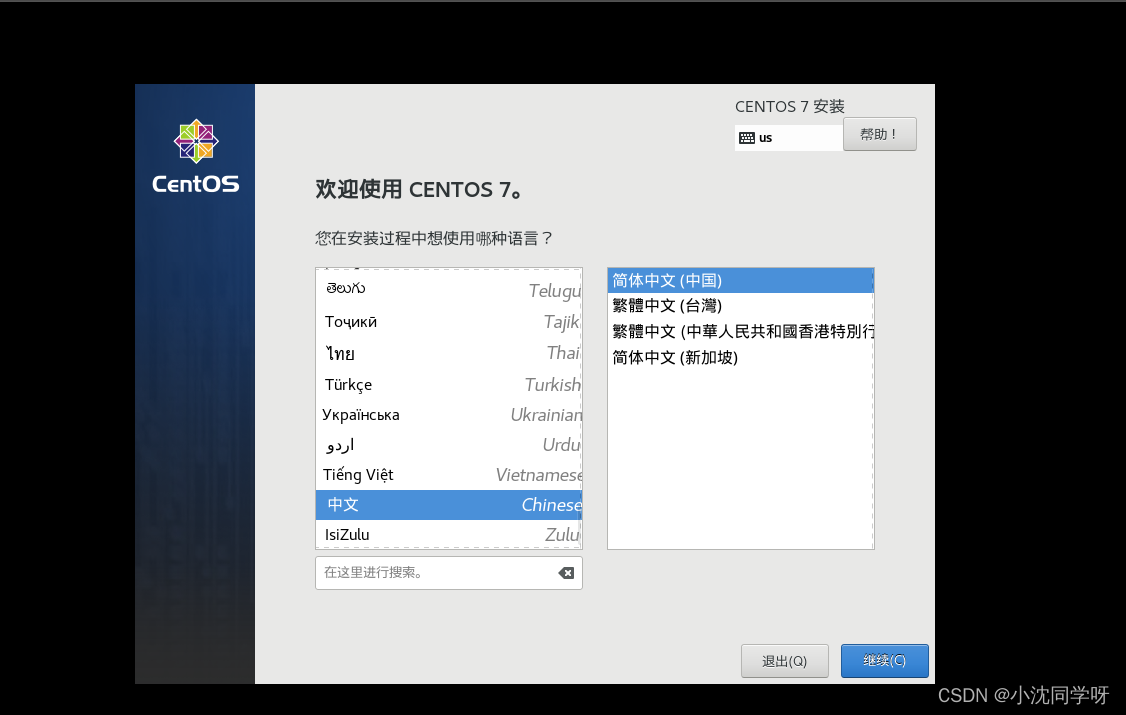Choose Türkçe Turkish language
This screenshot has height=715, width=1126.
[449, 384]
